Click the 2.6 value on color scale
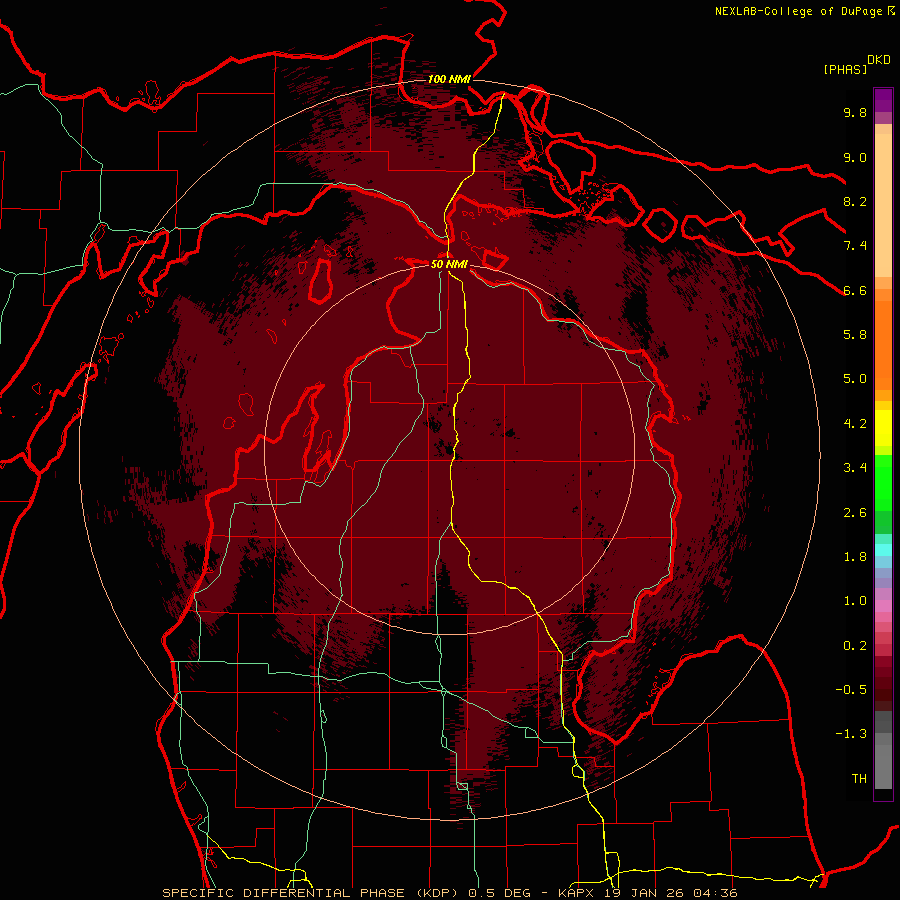Image resolution: width=900 pixels, height=900 pixels. (855, 513)
